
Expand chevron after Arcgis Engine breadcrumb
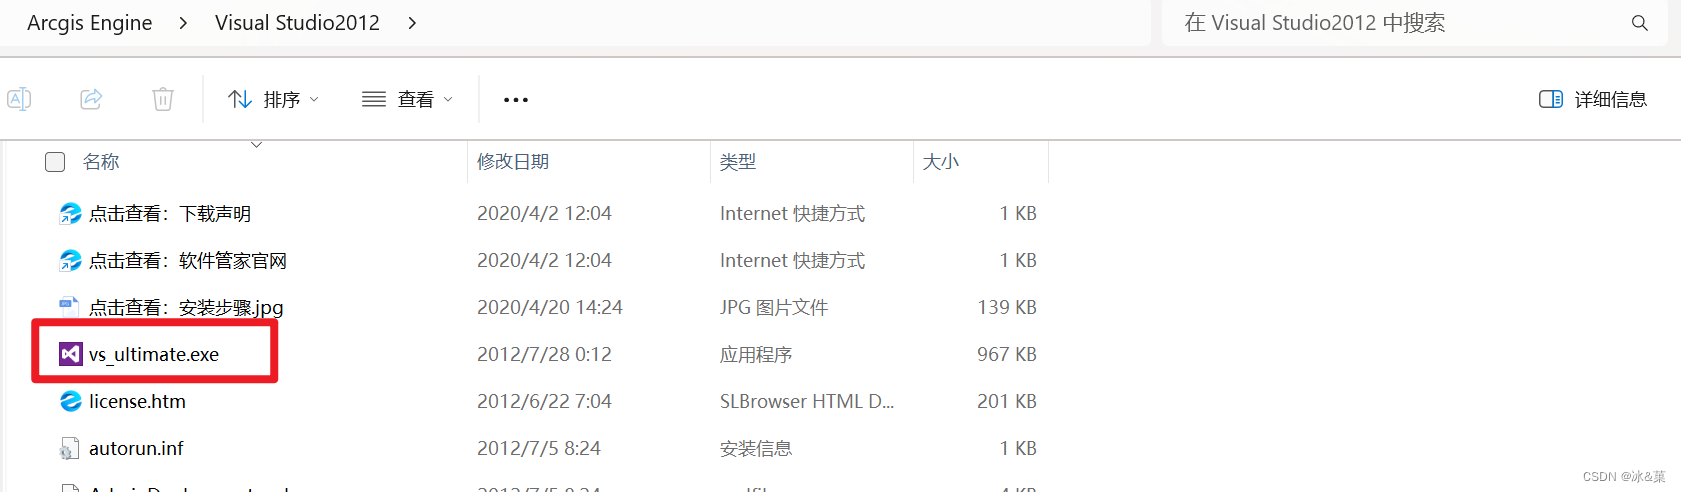click(x=183, y=23)
